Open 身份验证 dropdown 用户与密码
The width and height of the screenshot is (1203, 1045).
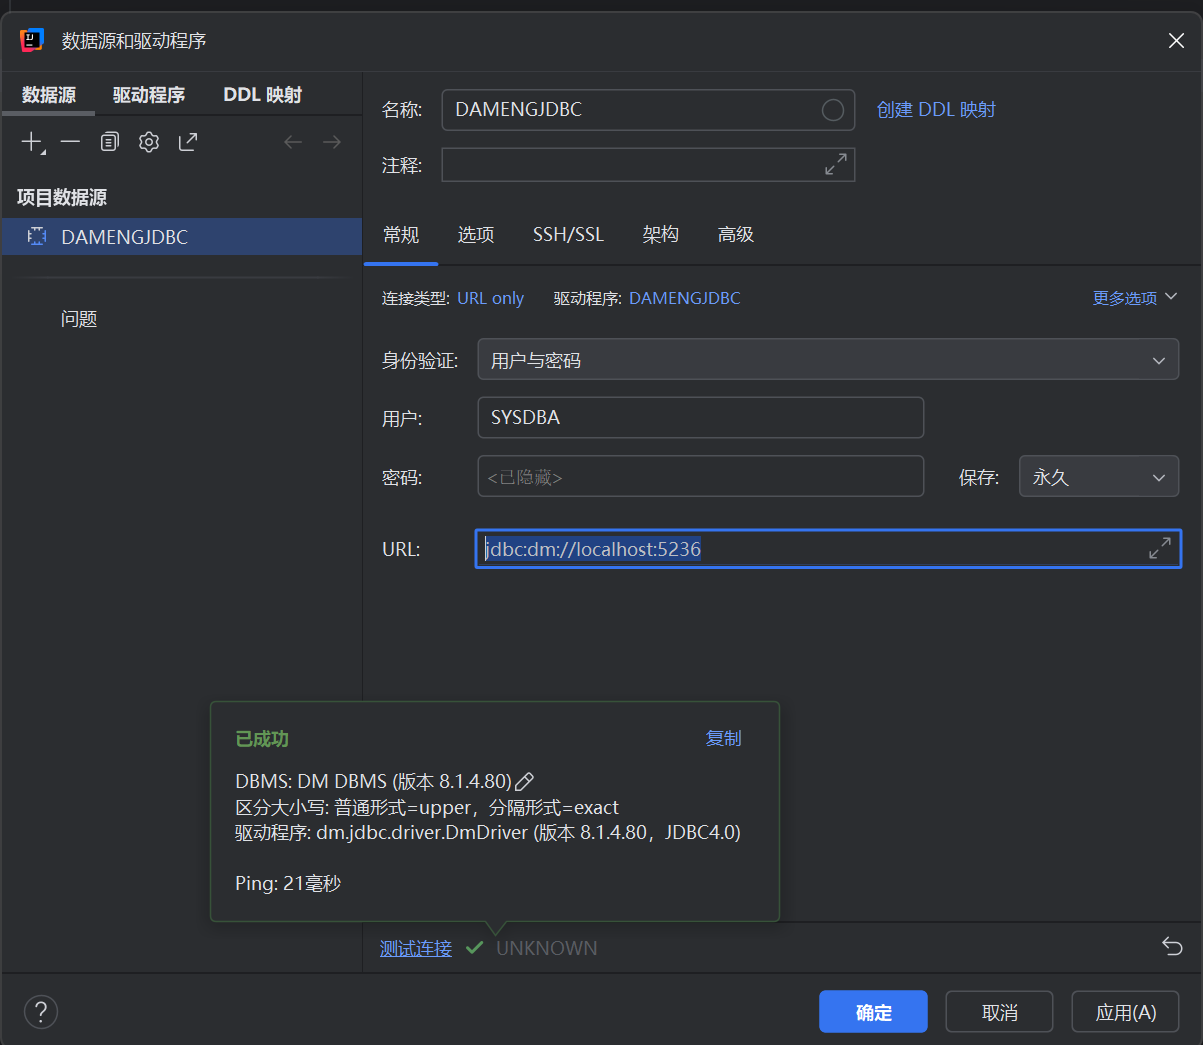(x=828, y=360)
